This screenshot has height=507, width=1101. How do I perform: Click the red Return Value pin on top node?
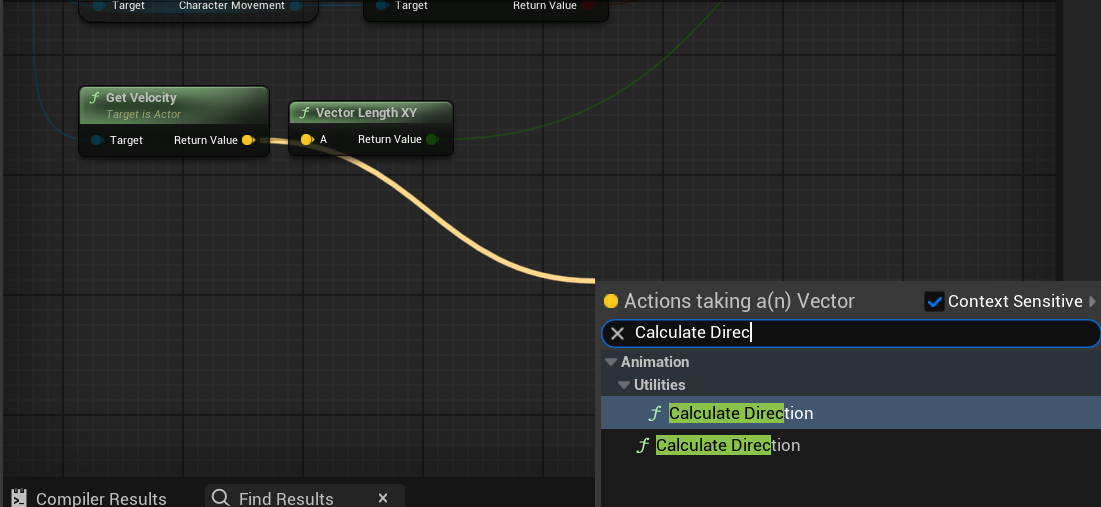pyautogui.click(x=588, y=6)
